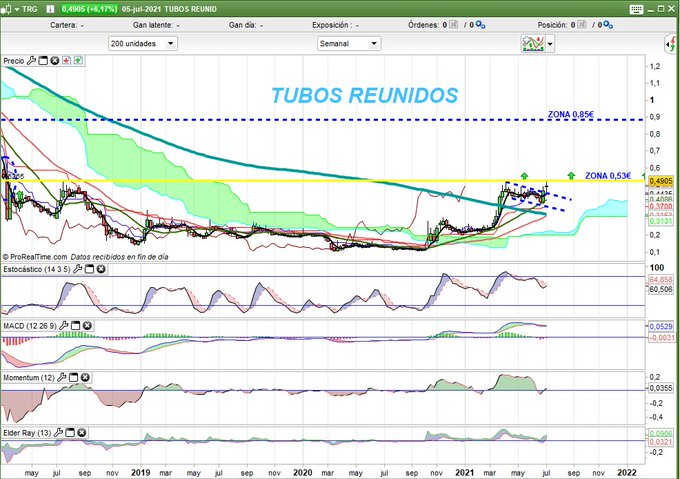Open Momentum indicator wrench settings
The width and height of the screenshot is (680, 479).
[x=62, y=378]
